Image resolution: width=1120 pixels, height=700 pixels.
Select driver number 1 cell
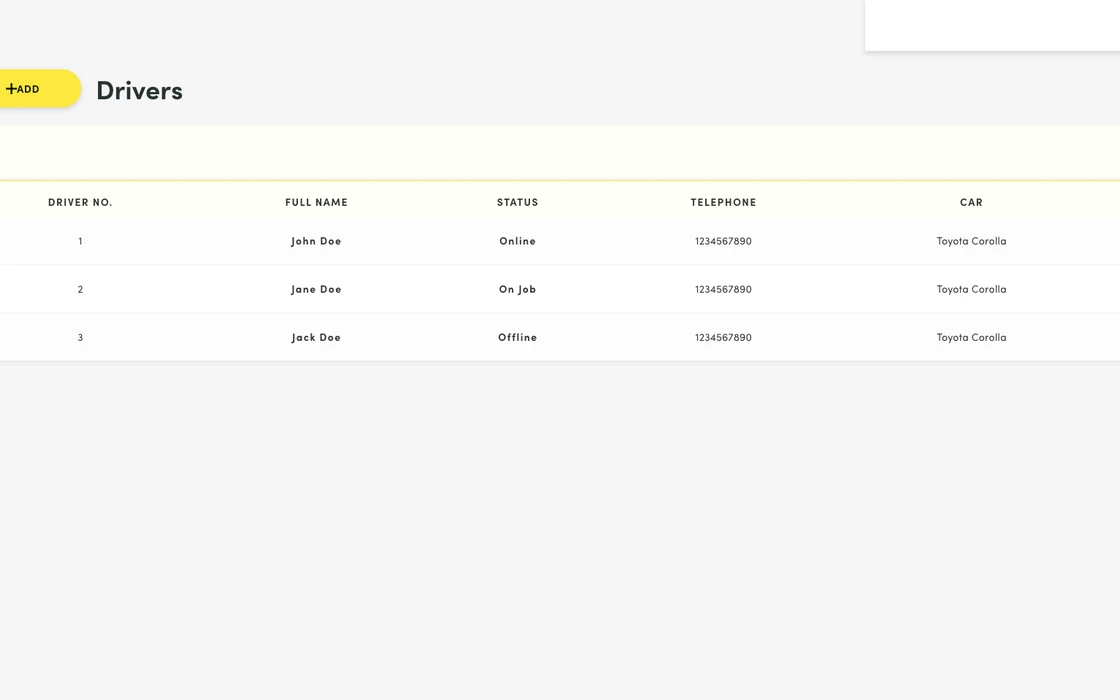click(x=80, y=241)
